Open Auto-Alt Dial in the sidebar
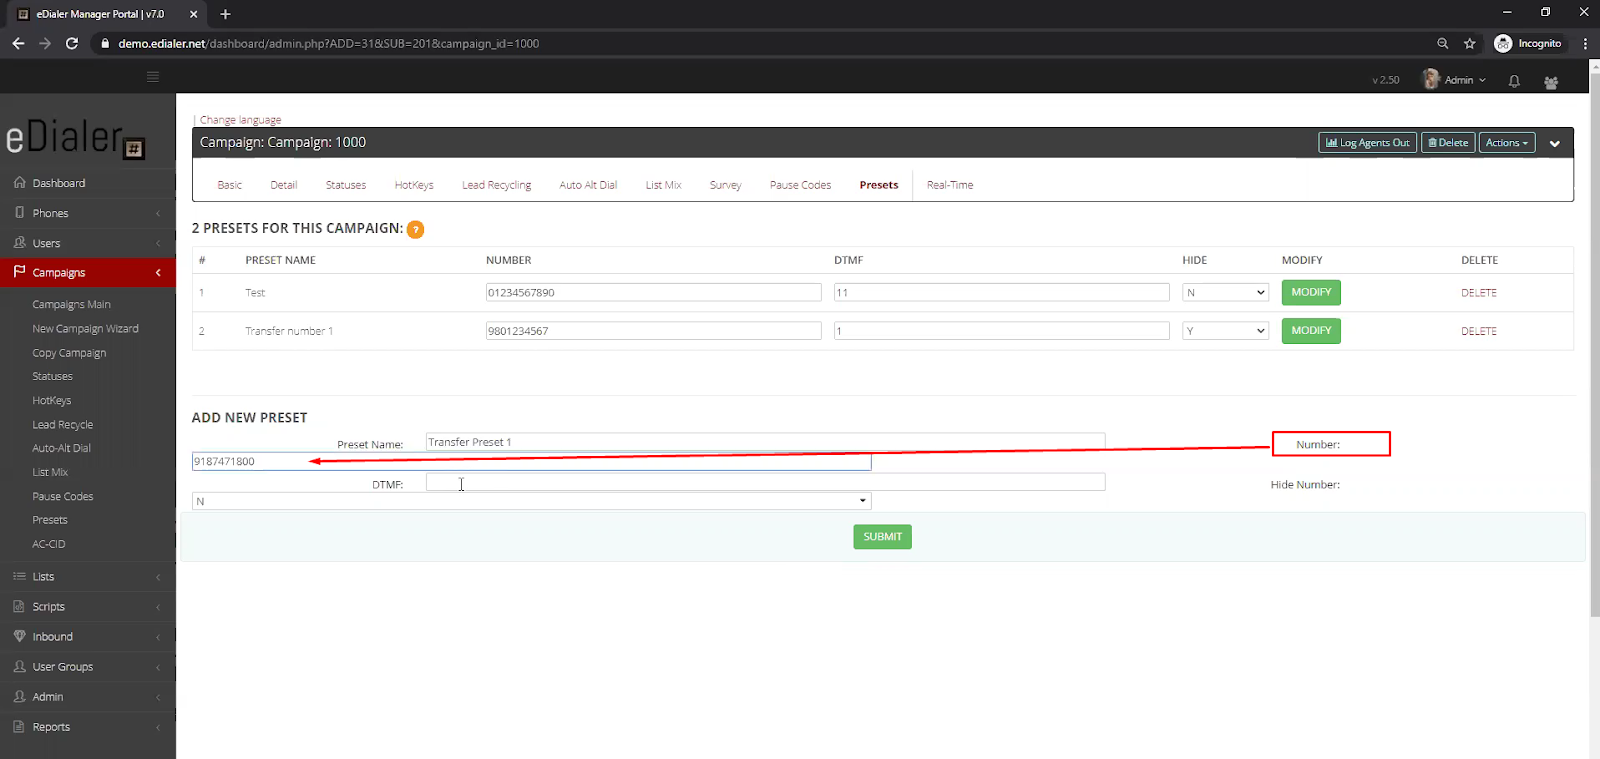1600x759 pixels. click(61, 449)
